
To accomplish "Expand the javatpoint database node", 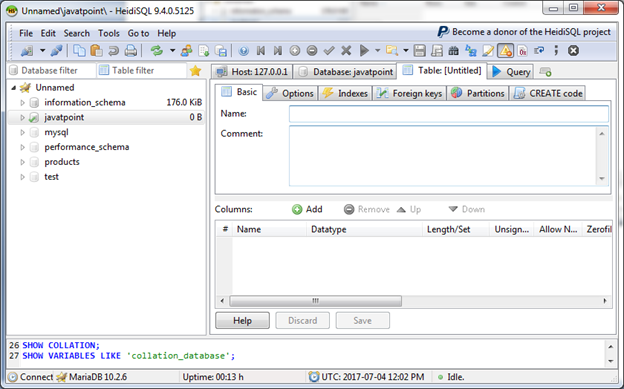I will 22,117.
